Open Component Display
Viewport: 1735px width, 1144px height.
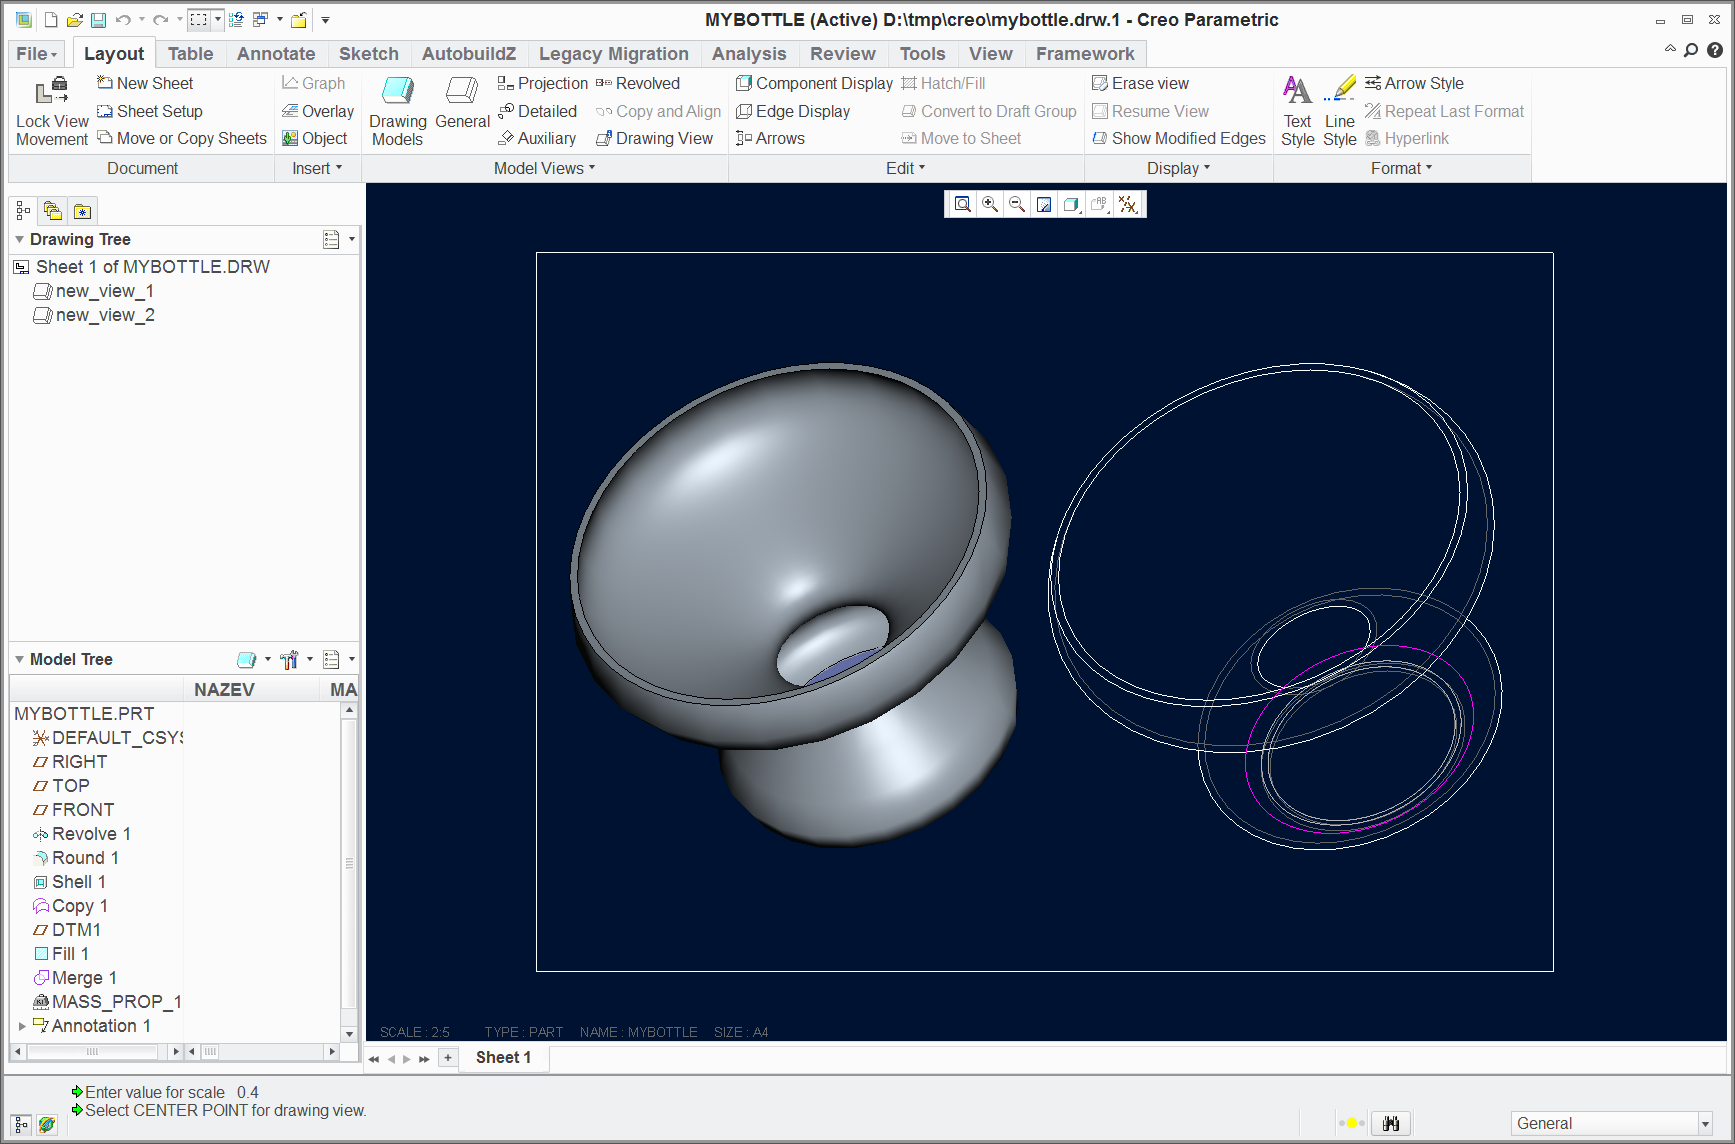pos(814,83)
